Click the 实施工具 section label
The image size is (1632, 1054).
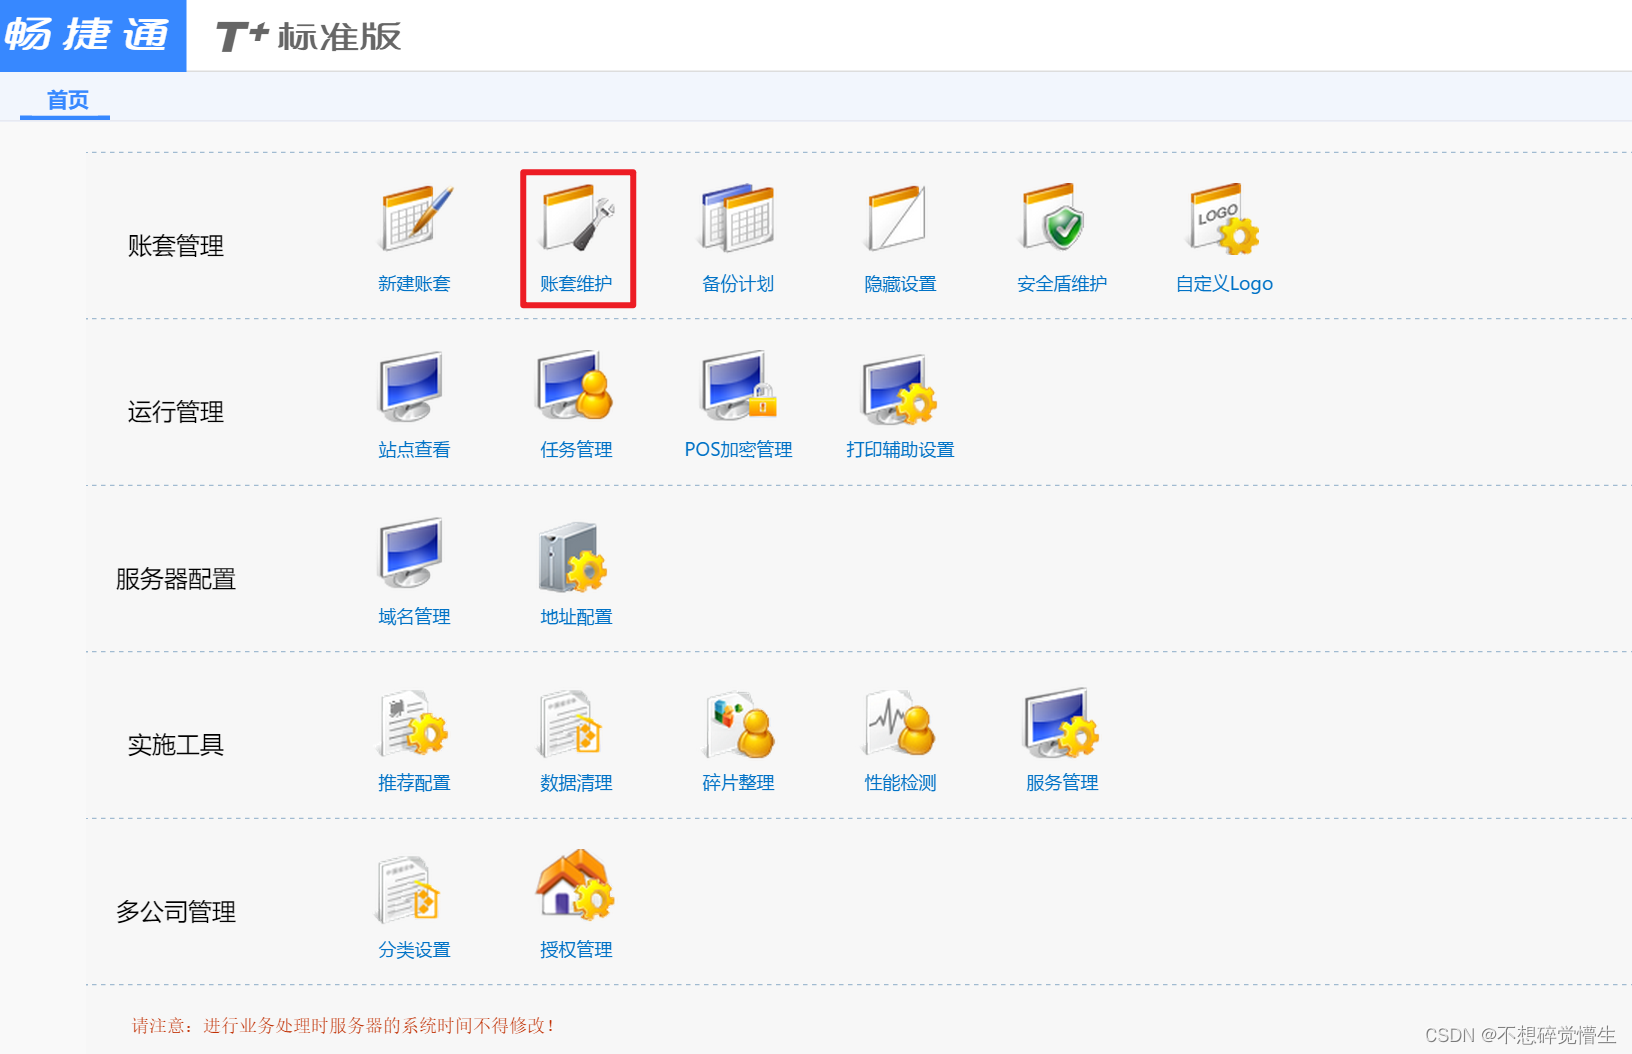[176, 745]
